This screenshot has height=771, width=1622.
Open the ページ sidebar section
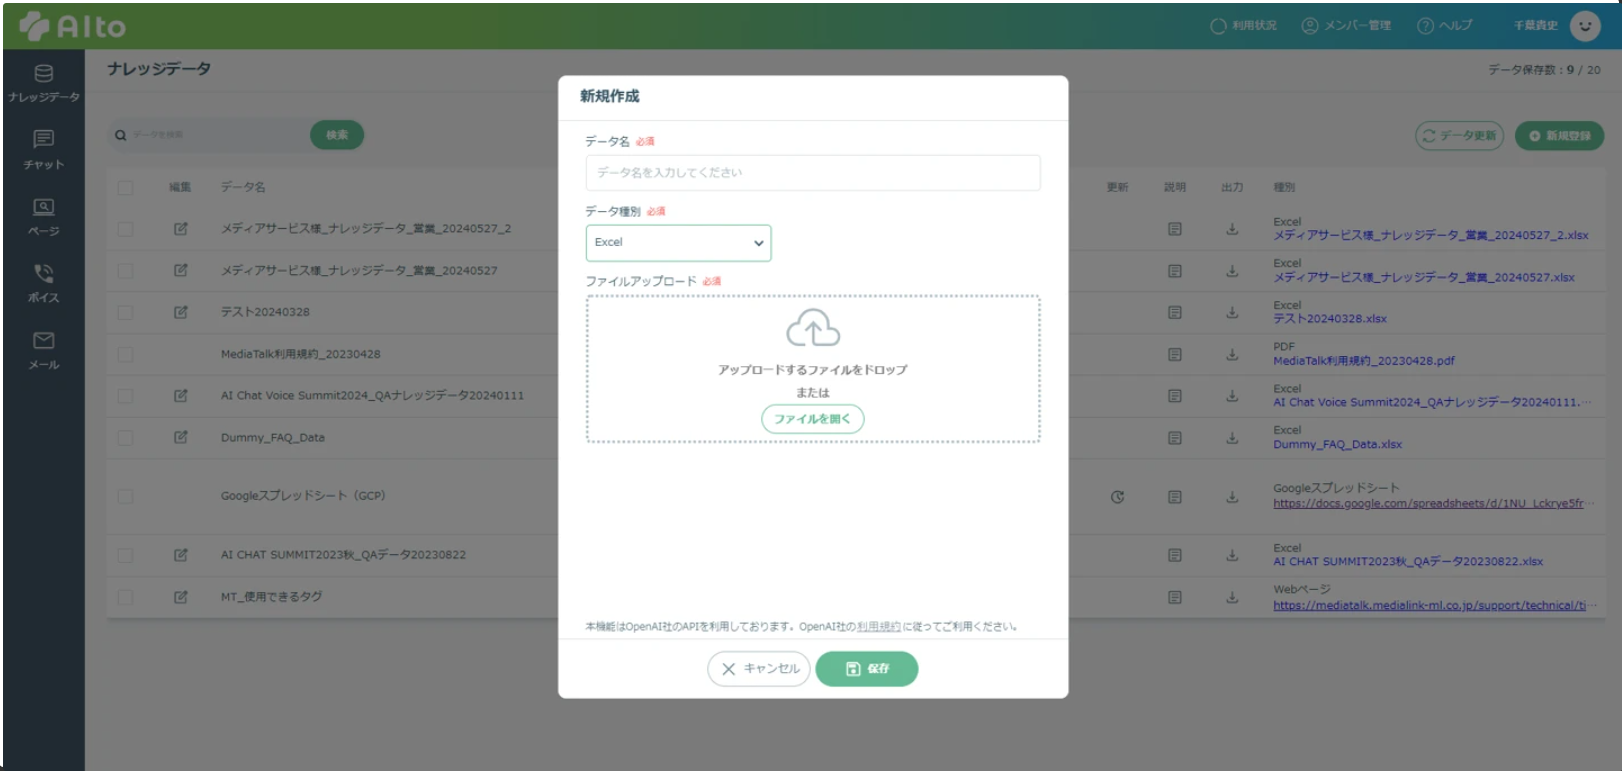(x=43, y=217)
